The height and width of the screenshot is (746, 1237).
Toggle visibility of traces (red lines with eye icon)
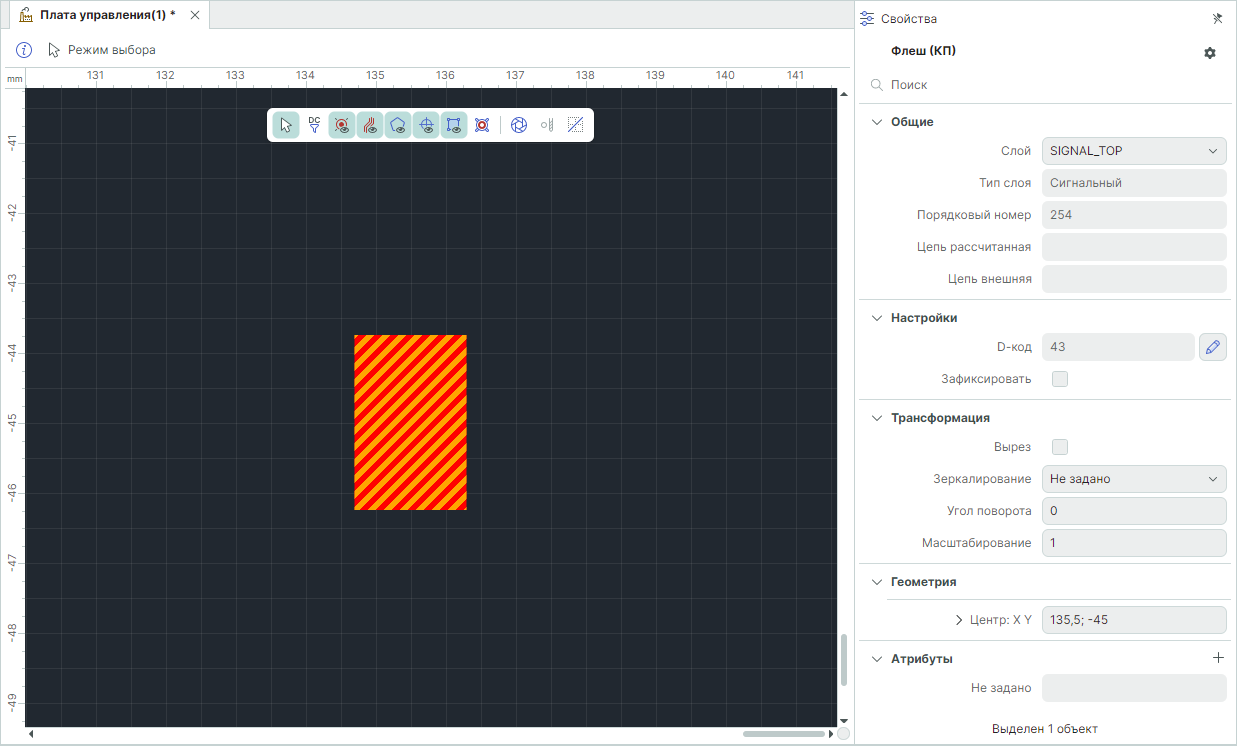point(370,125)
